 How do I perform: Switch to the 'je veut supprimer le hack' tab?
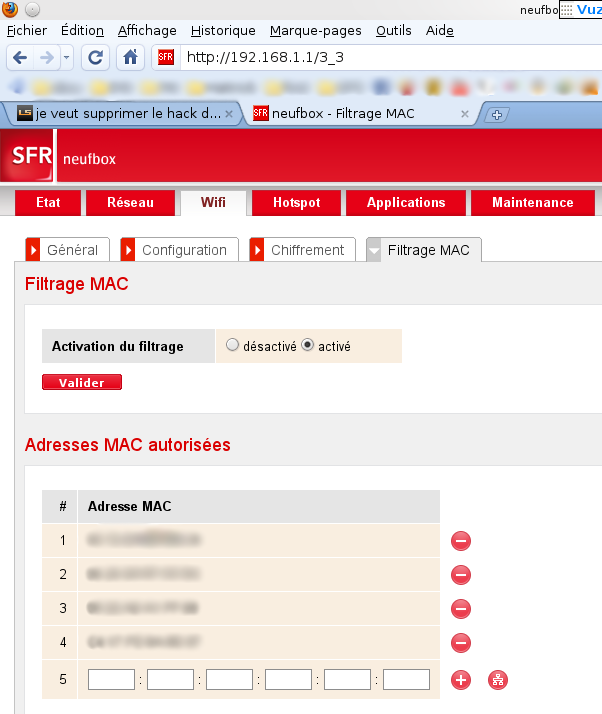pyautogui.click(x=121, y=114)
